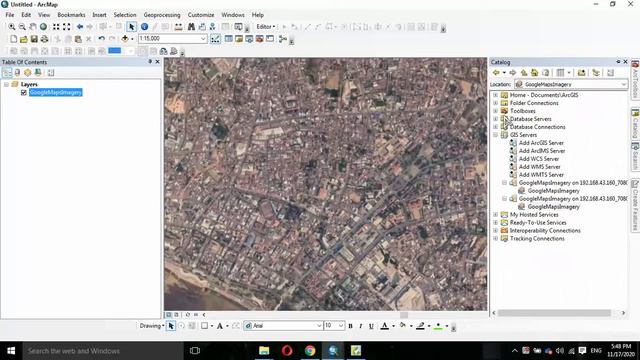Expand the Toolboxes node
Screen dimensions: 640x360
tap(496, 111)
